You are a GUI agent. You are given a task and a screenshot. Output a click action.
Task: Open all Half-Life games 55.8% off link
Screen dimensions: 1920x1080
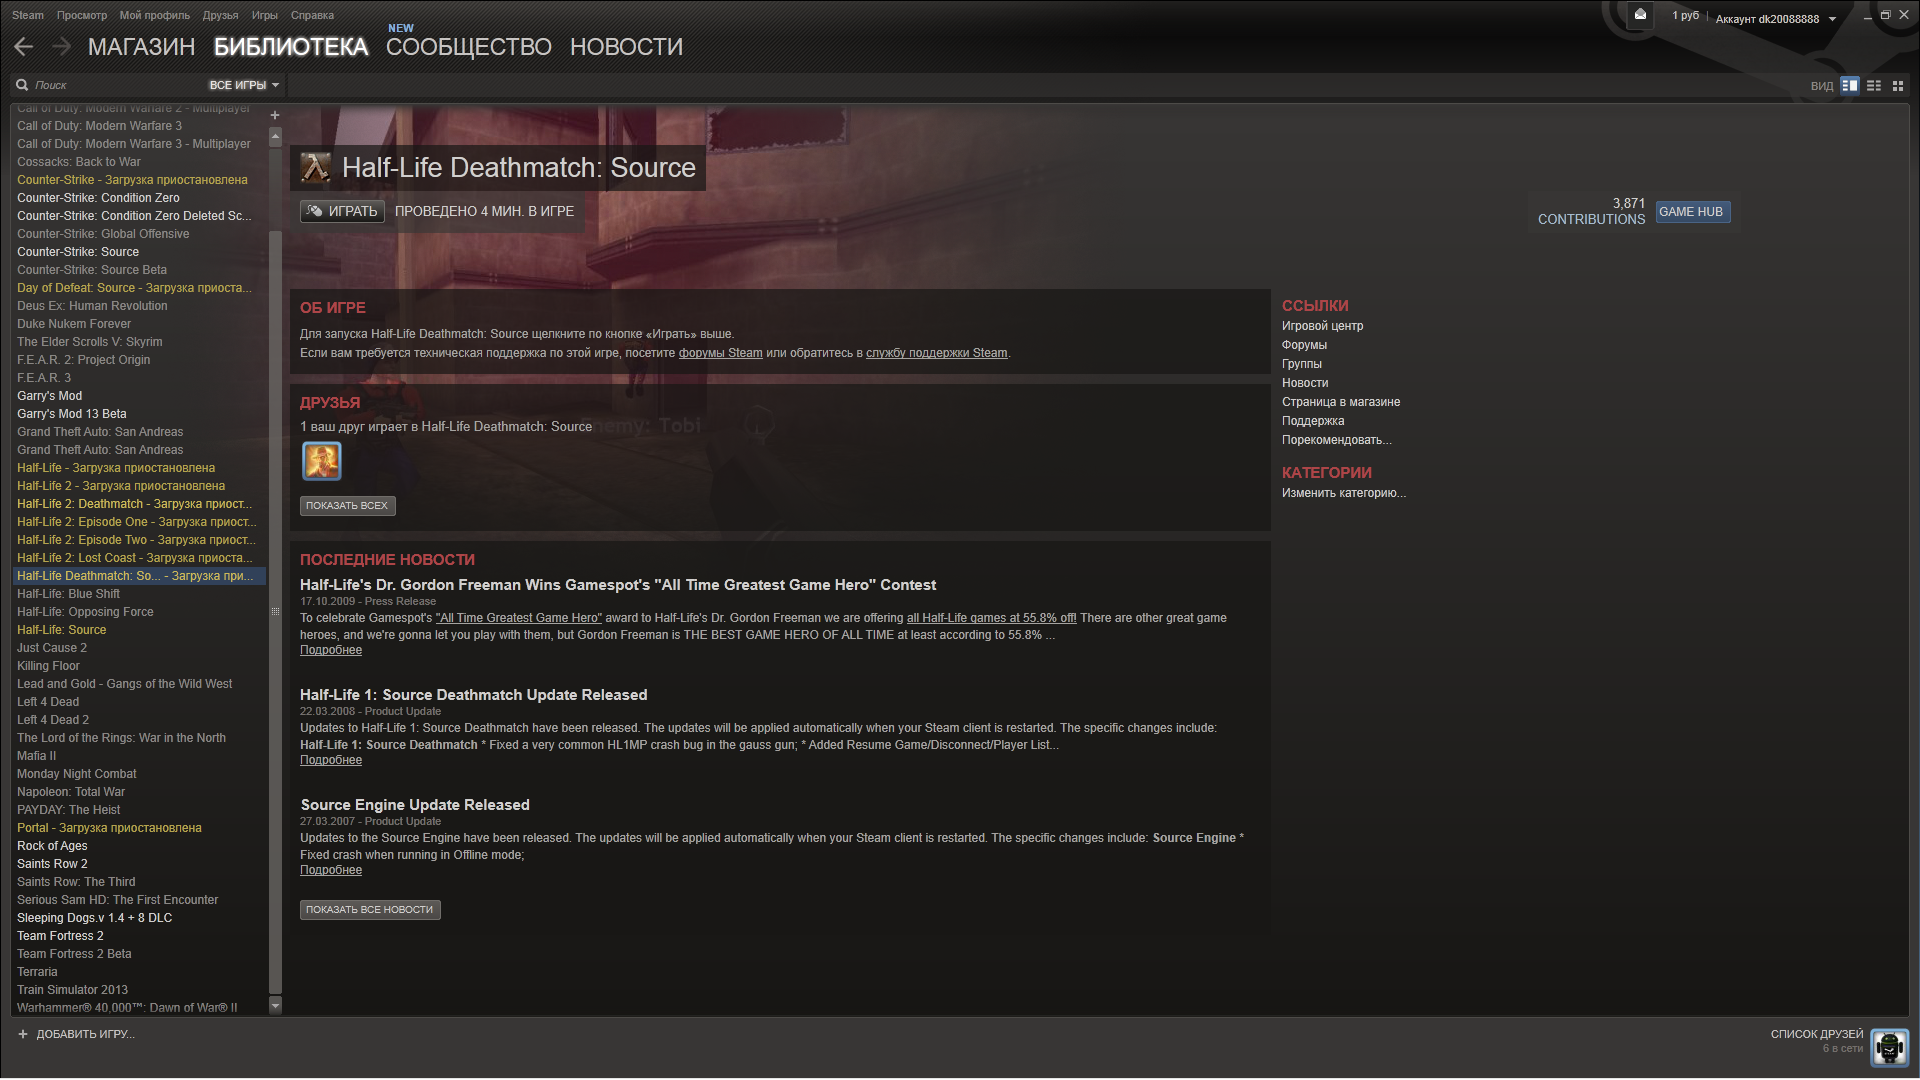tap(991, 618)
